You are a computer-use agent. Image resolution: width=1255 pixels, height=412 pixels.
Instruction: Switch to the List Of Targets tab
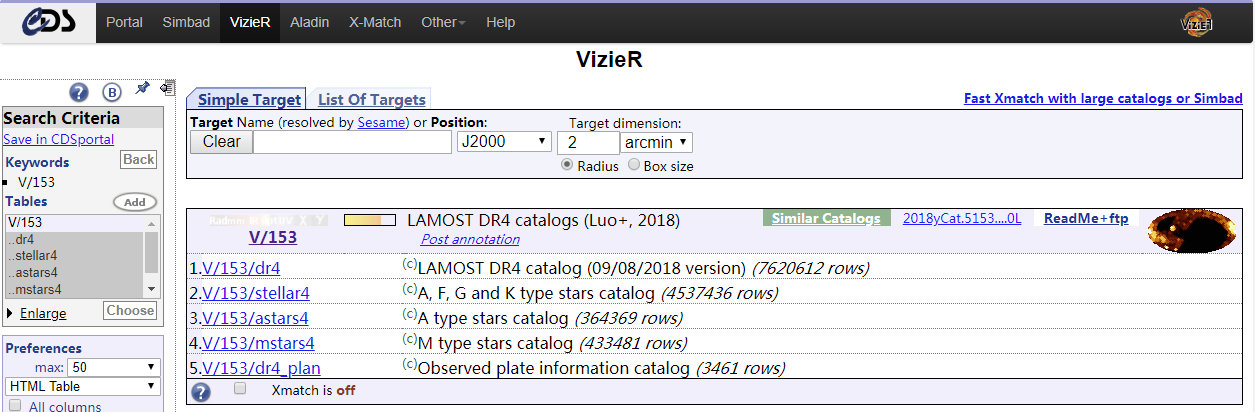[371, 99]
